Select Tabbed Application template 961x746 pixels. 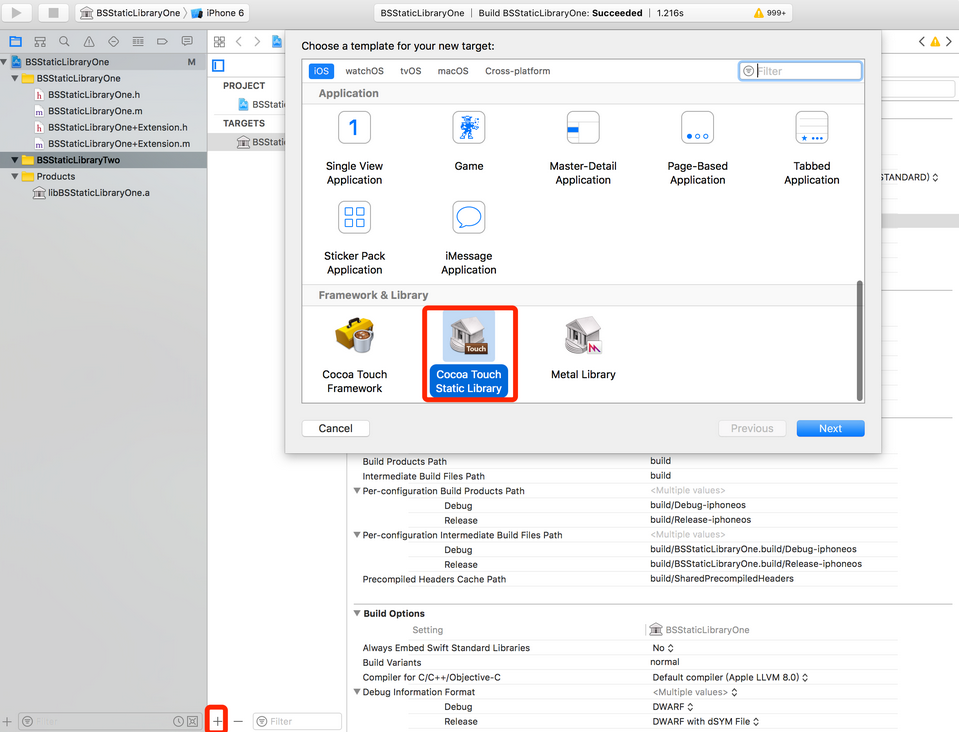point(811,148)
